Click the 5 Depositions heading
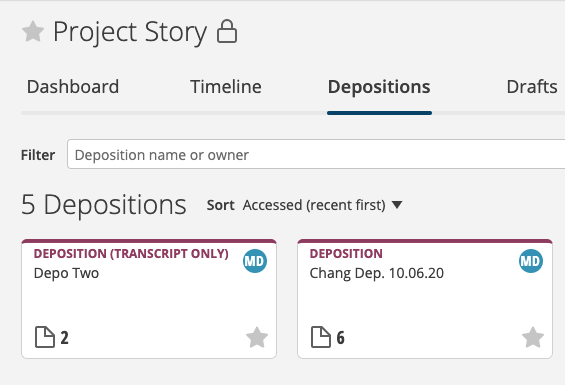The height and width of the screenshot is (385, 565). click(x=104, y=205)
